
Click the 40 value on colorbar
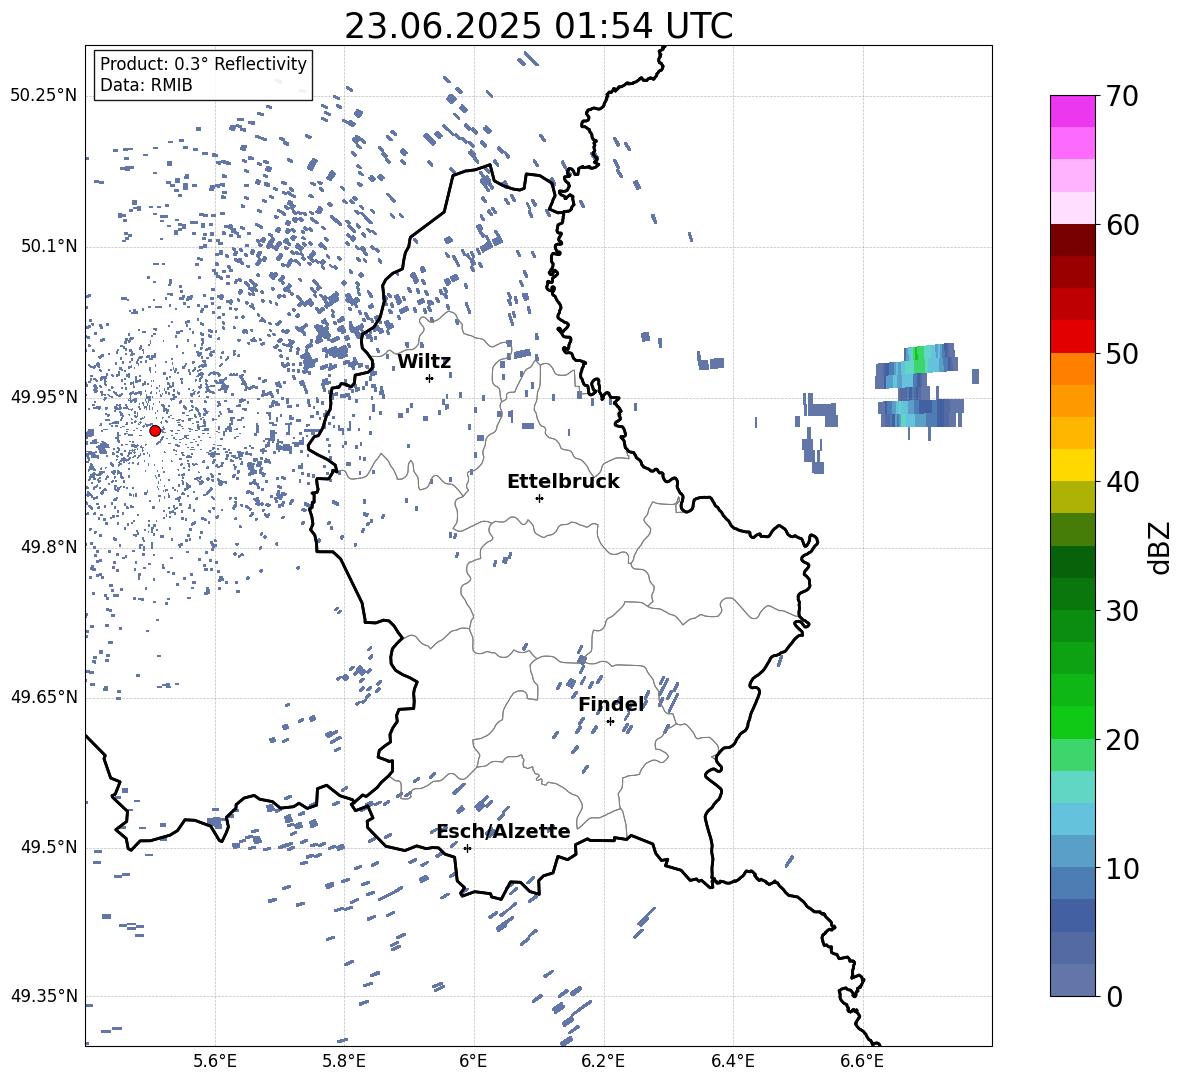(1122, 482)
